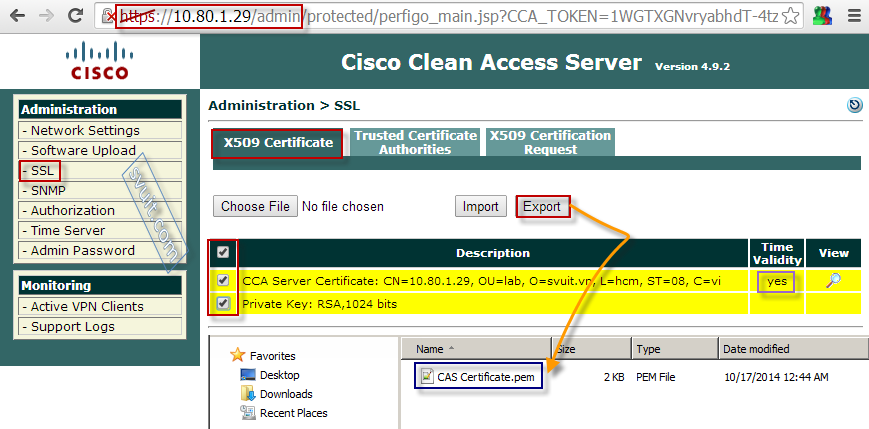Open the user profile extension icon
Viewport: 869px width, 429px height.
click(x=822, y=16)
